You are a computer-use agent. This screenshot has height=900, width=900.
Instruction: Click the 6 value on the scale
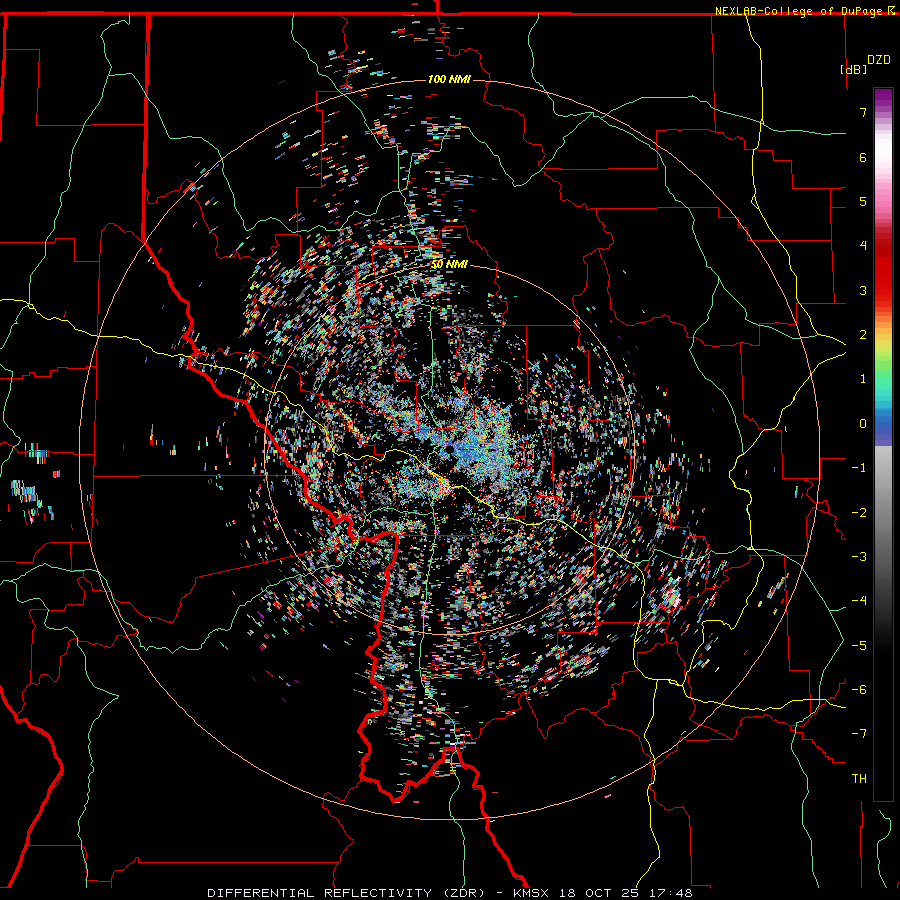click(863, 157)
